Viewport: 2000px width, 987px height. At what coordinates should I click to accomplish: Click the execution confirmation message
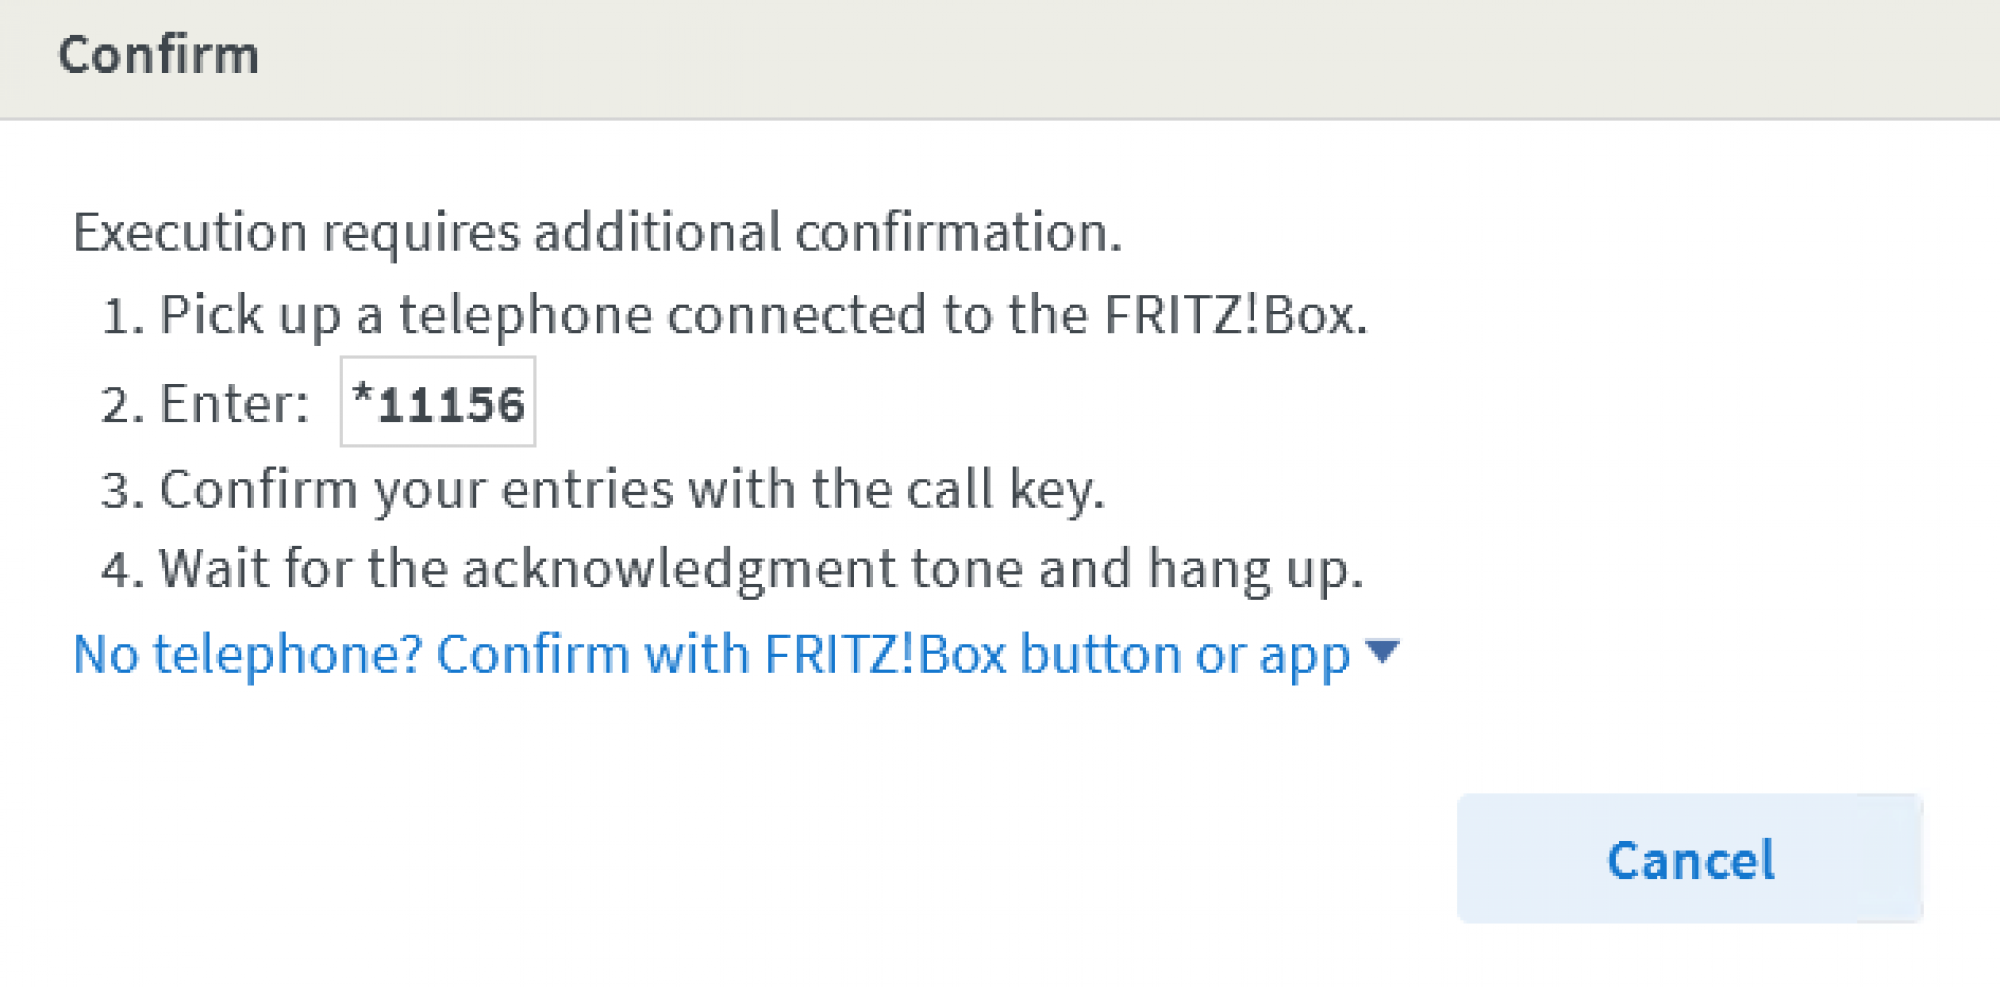click(x=598, y=231)
